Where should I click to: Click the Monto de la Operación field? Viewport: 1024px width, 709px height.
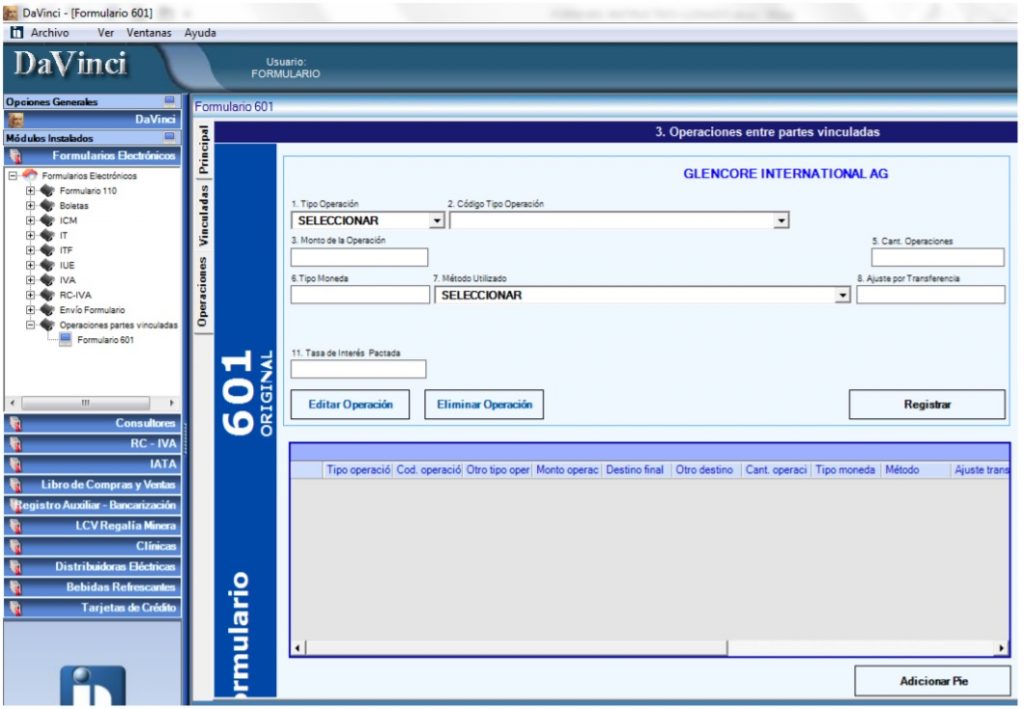[x=359, y=257]
